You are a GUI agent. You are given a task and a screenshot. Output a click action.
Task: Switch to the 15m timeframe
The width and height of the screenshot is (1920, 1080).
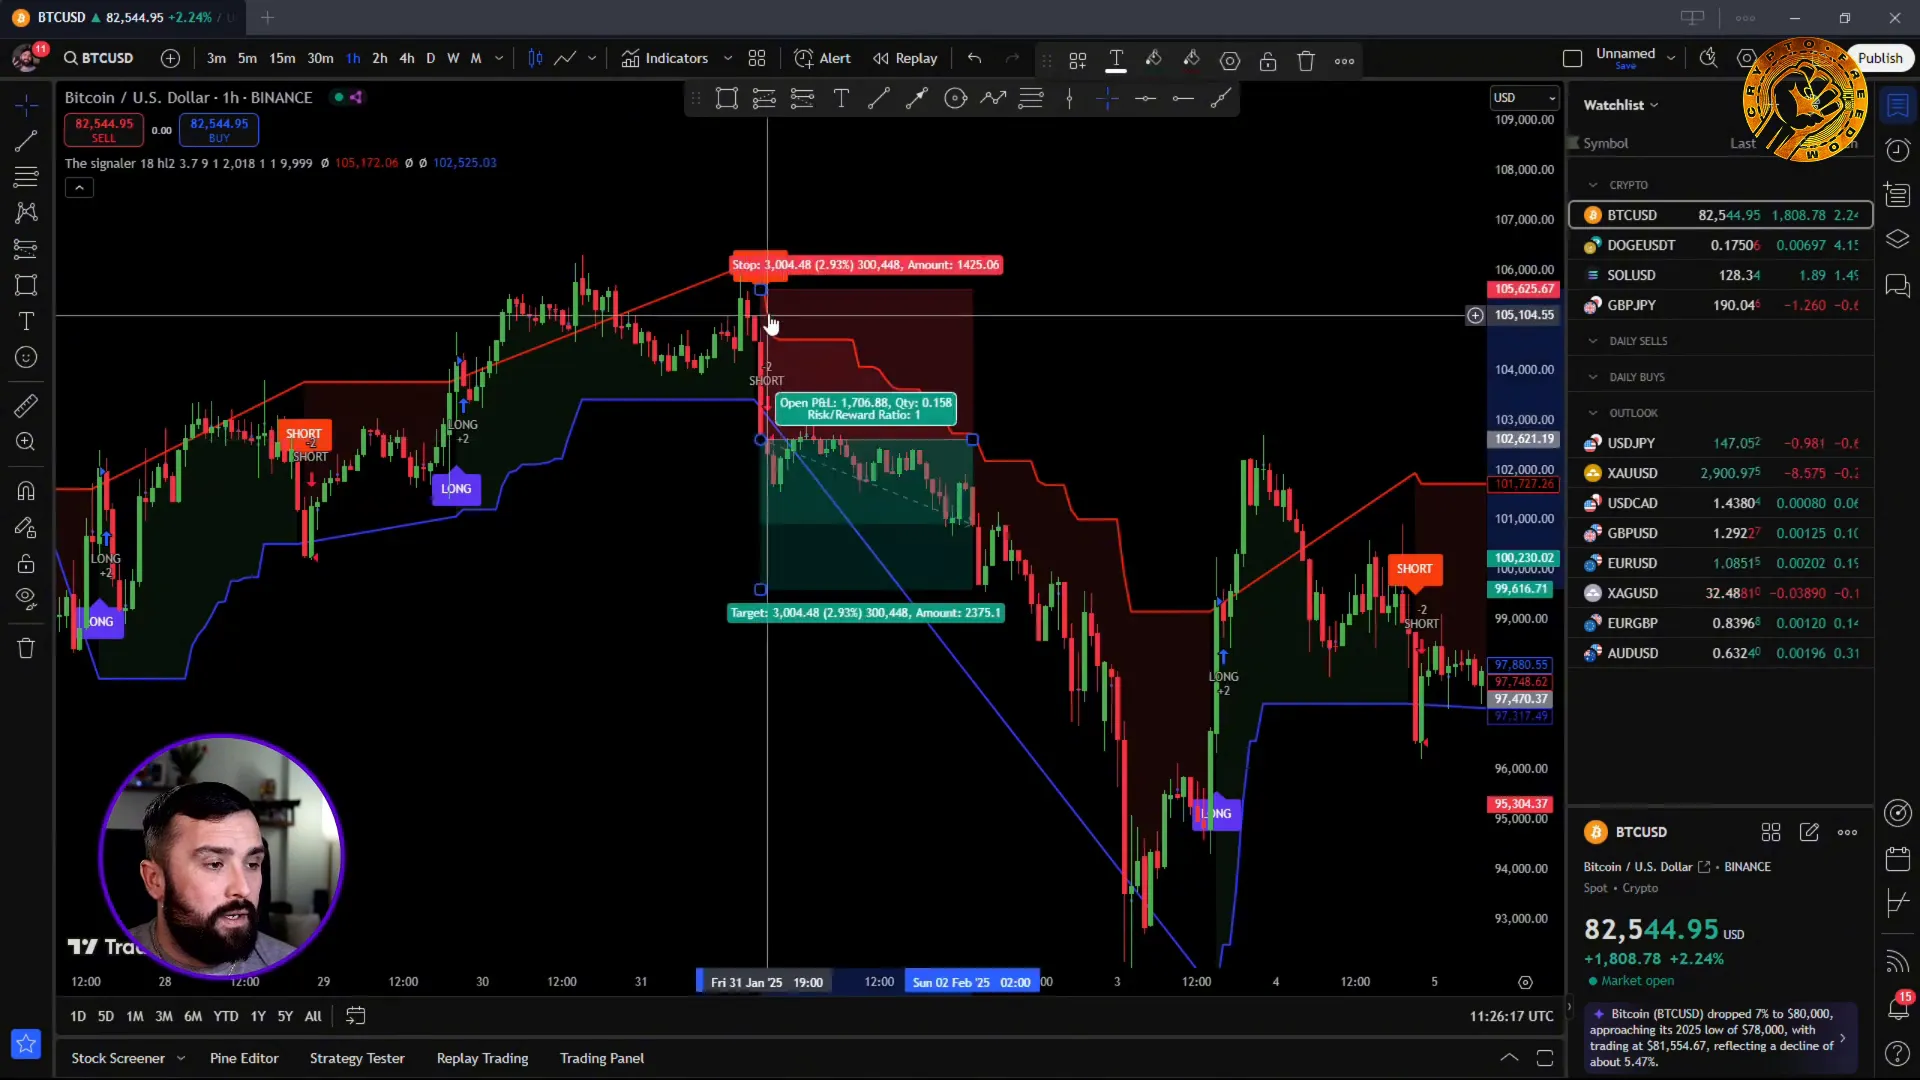(x=282, y=58)
